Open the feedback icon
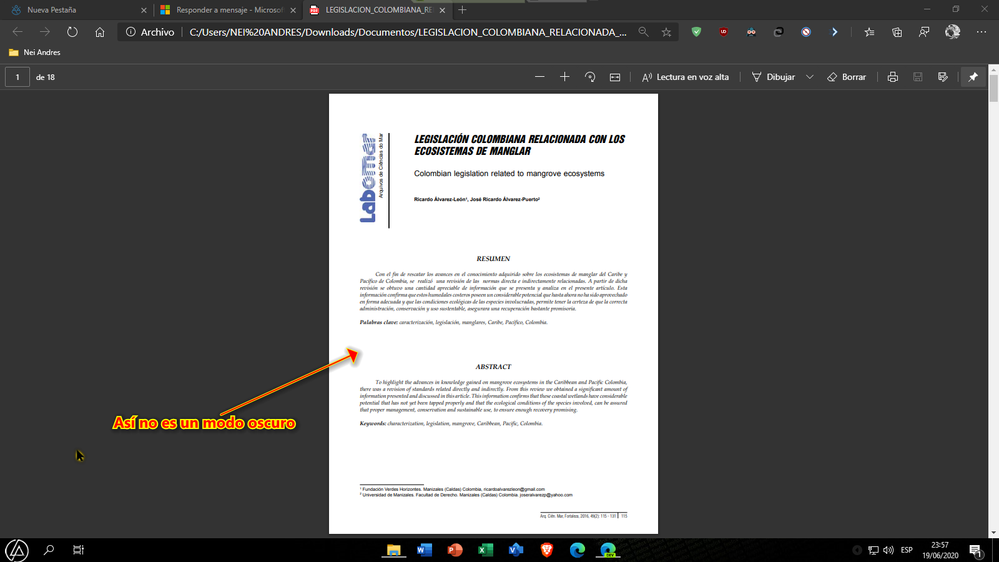The image size is (999, 562). point(924,32)
